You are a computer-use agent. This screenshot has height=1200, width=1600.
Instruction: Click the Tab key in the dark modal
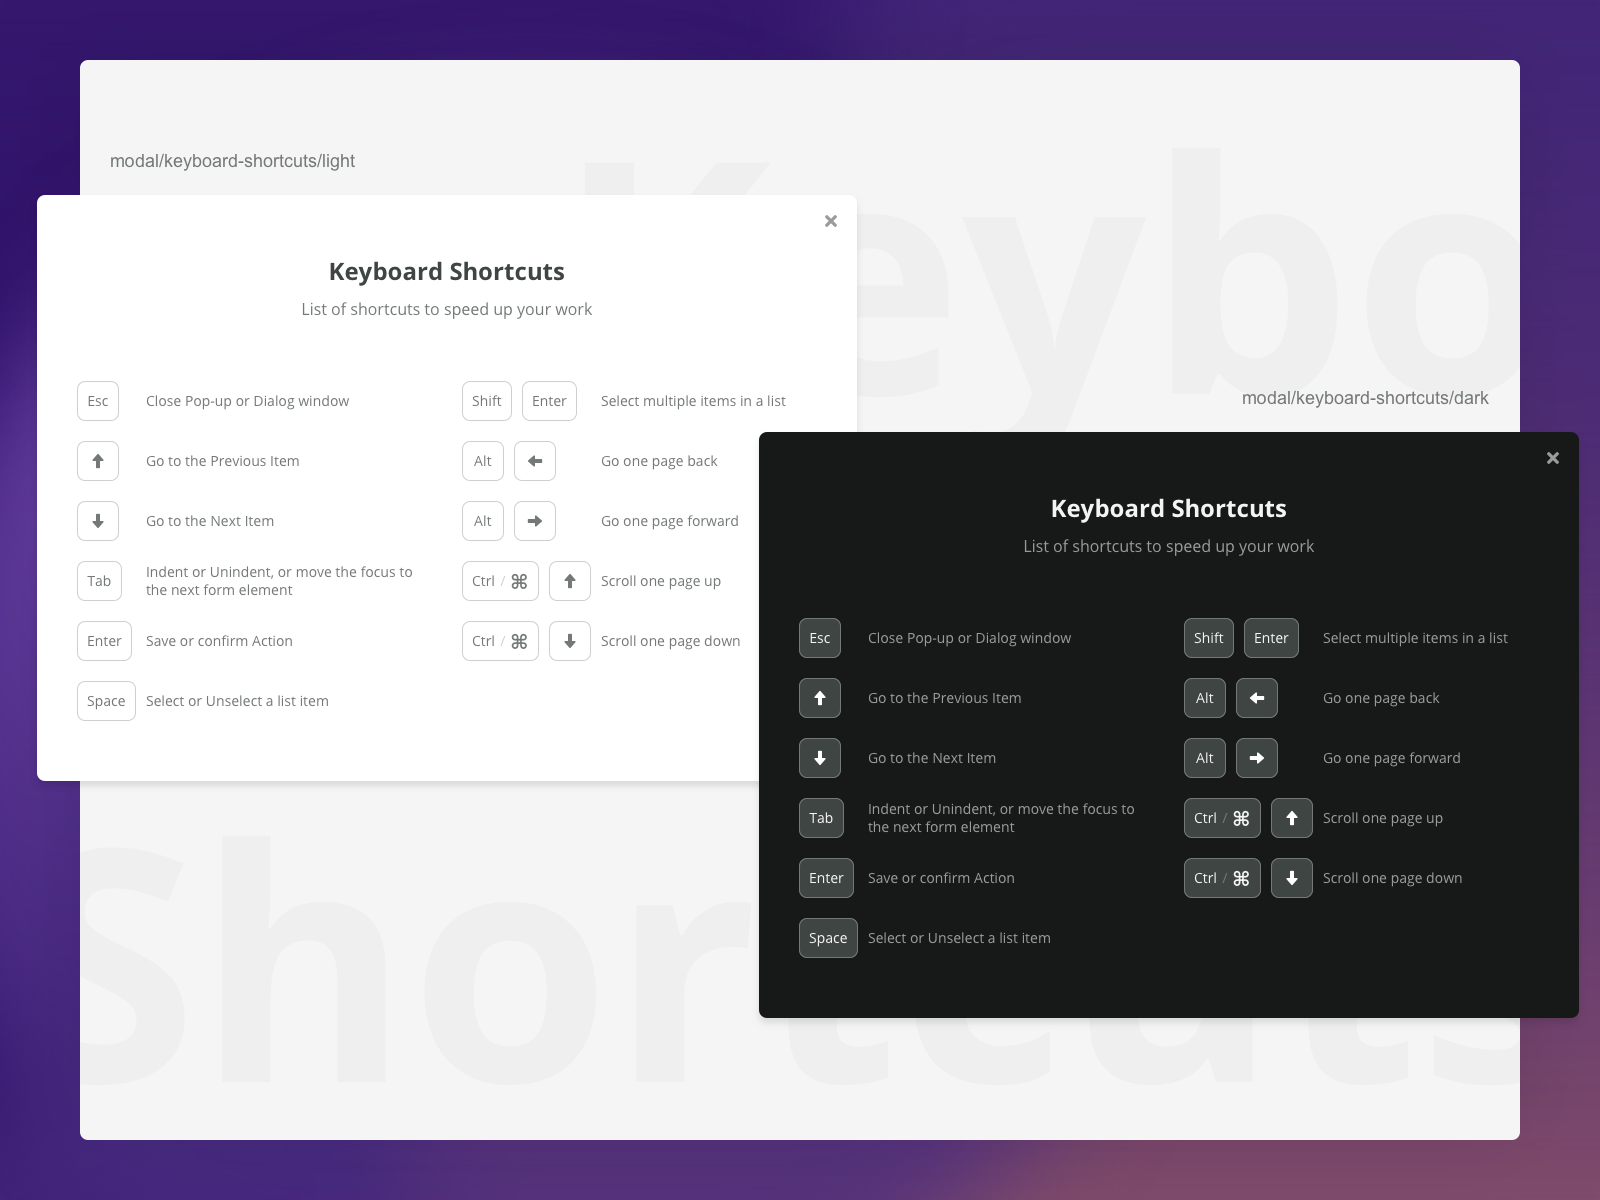click(821, 818)
